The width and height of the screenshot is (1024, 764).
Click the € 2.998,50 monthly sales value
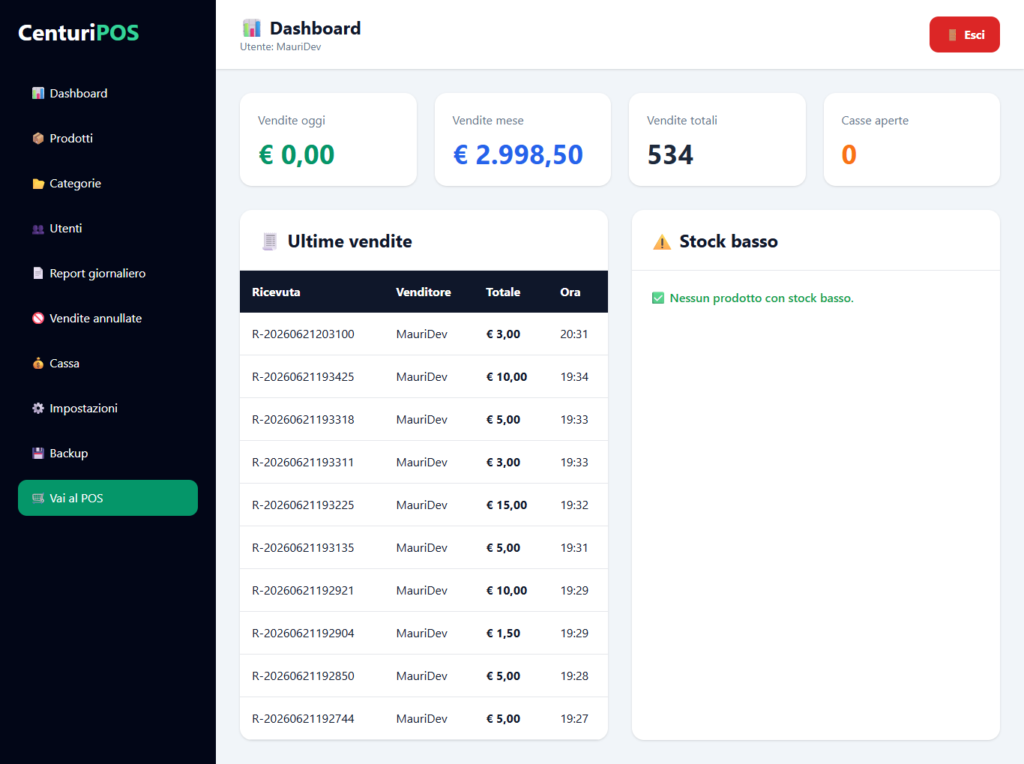[x=518, y=155]
